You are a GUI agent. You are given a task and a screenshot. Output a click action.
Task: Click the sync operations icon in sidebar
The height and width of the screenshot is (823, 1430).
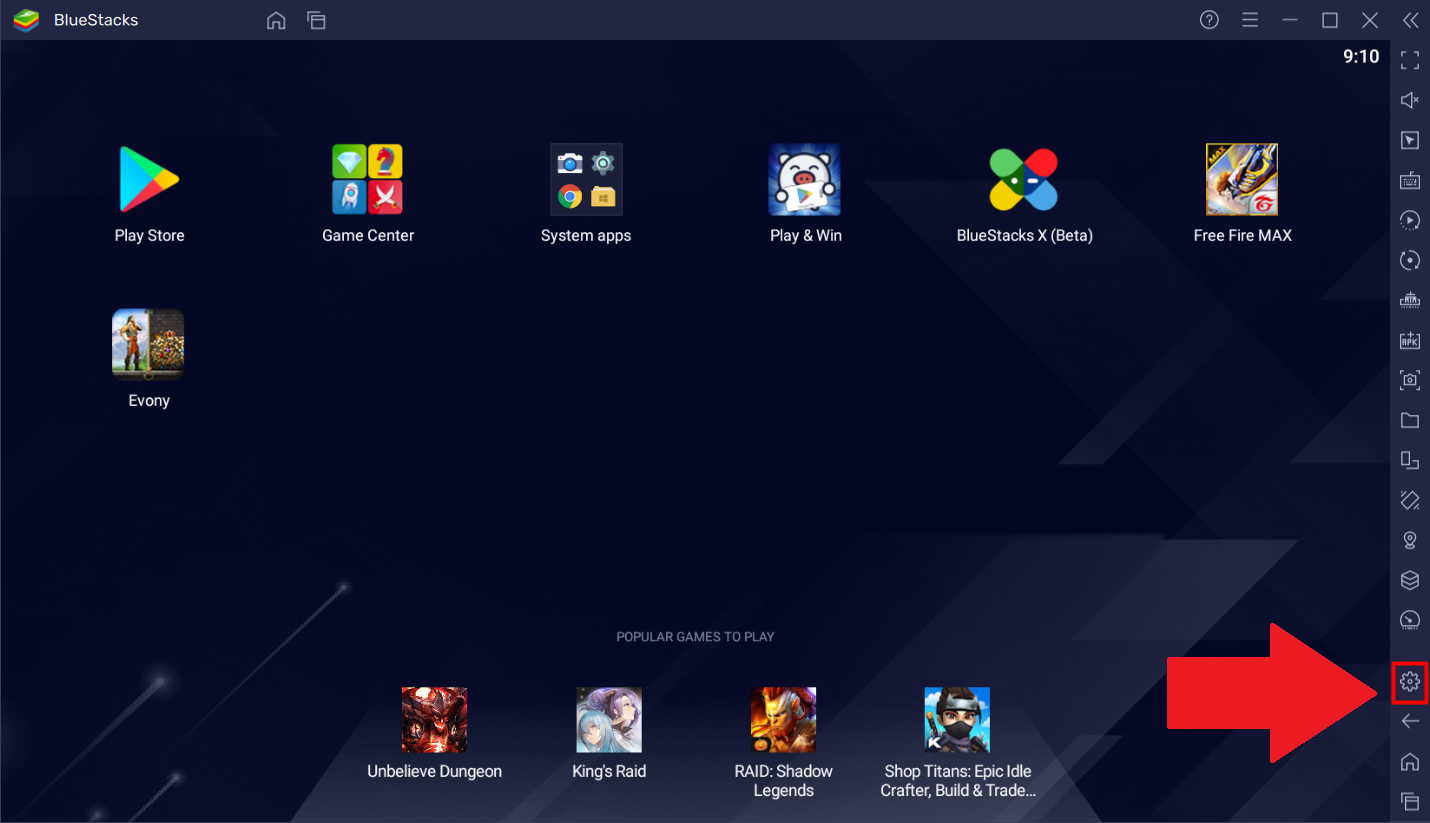(x=1410, y=260)
